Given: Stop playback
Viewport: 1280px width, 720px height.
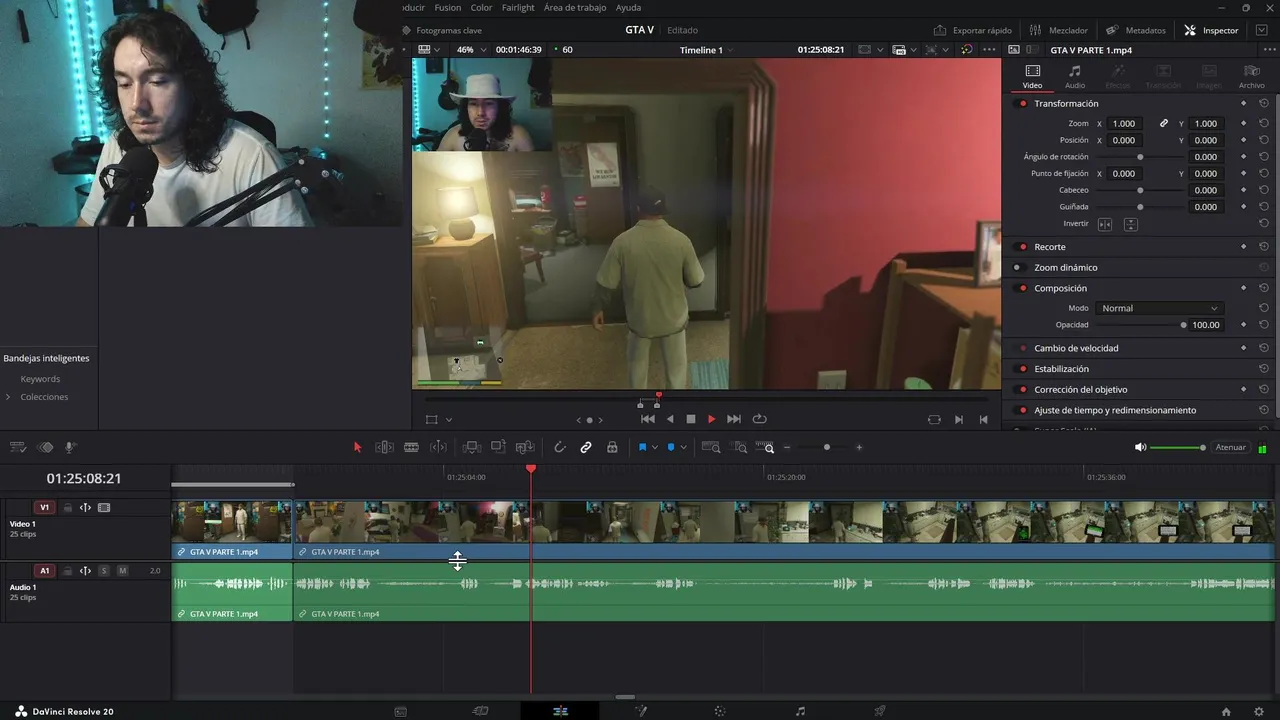Looking at the screenshot, I should pos(690,419).
